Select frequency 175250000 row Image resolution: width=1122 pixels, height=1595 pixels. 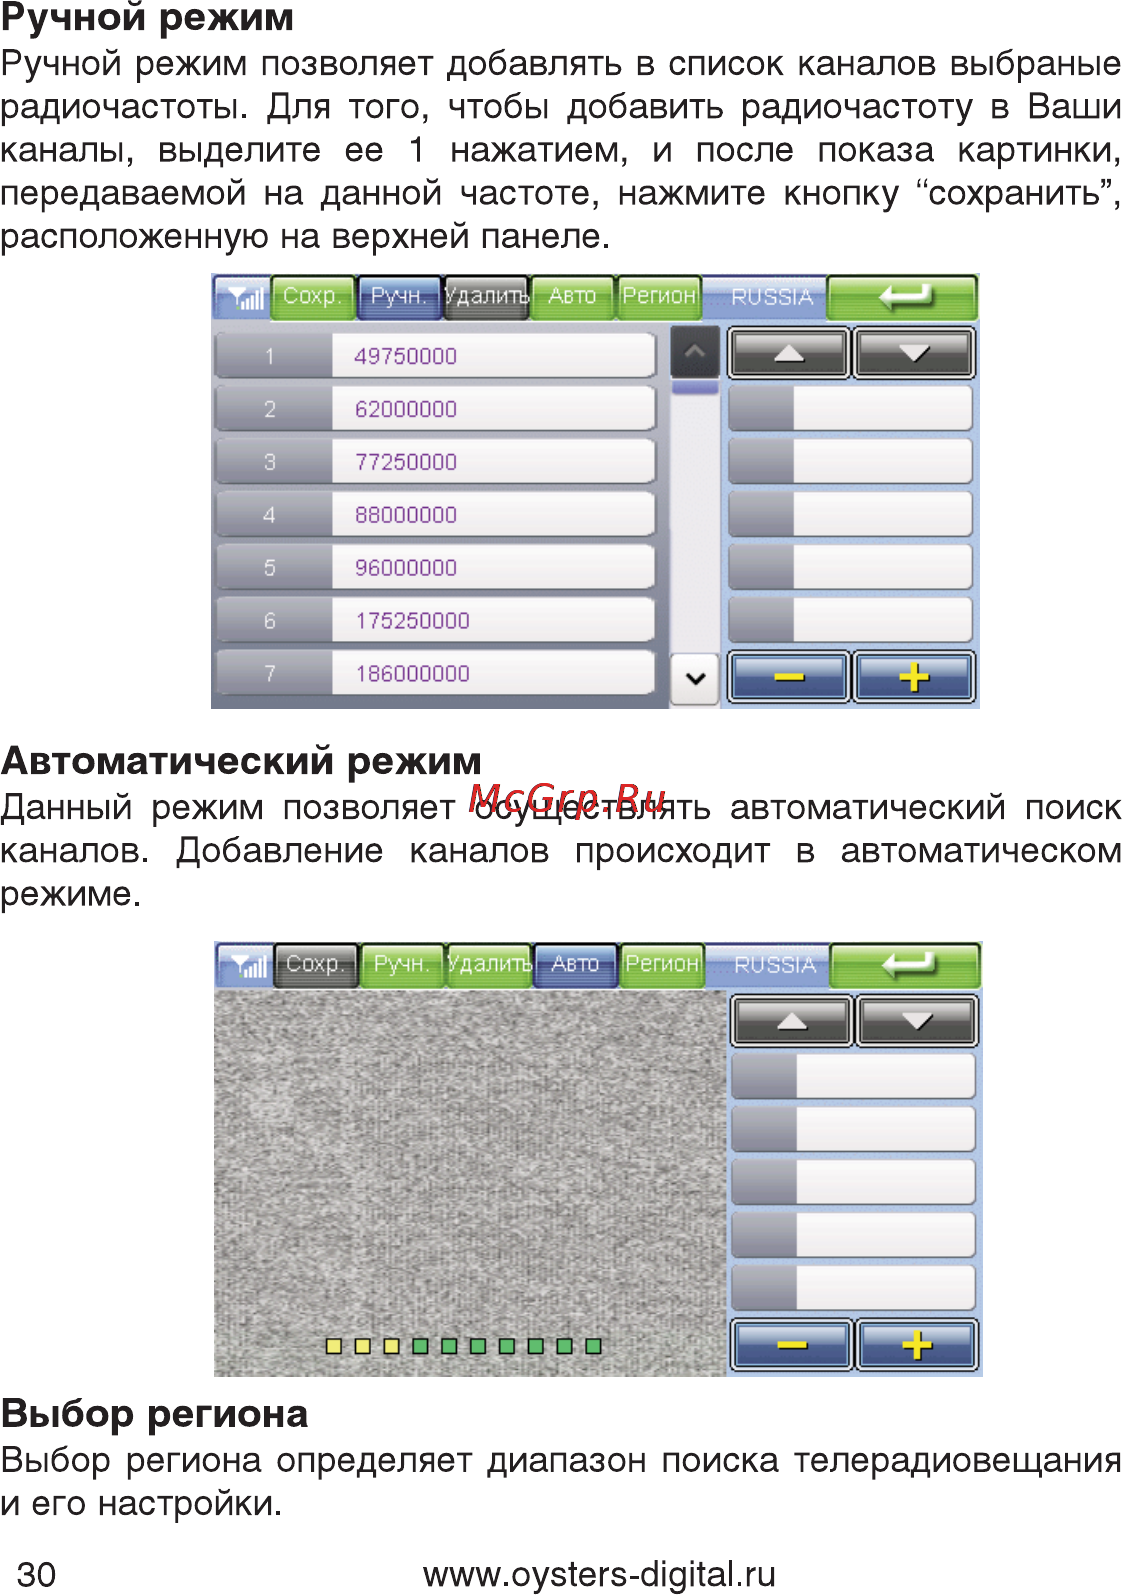(x=435, y=621)
